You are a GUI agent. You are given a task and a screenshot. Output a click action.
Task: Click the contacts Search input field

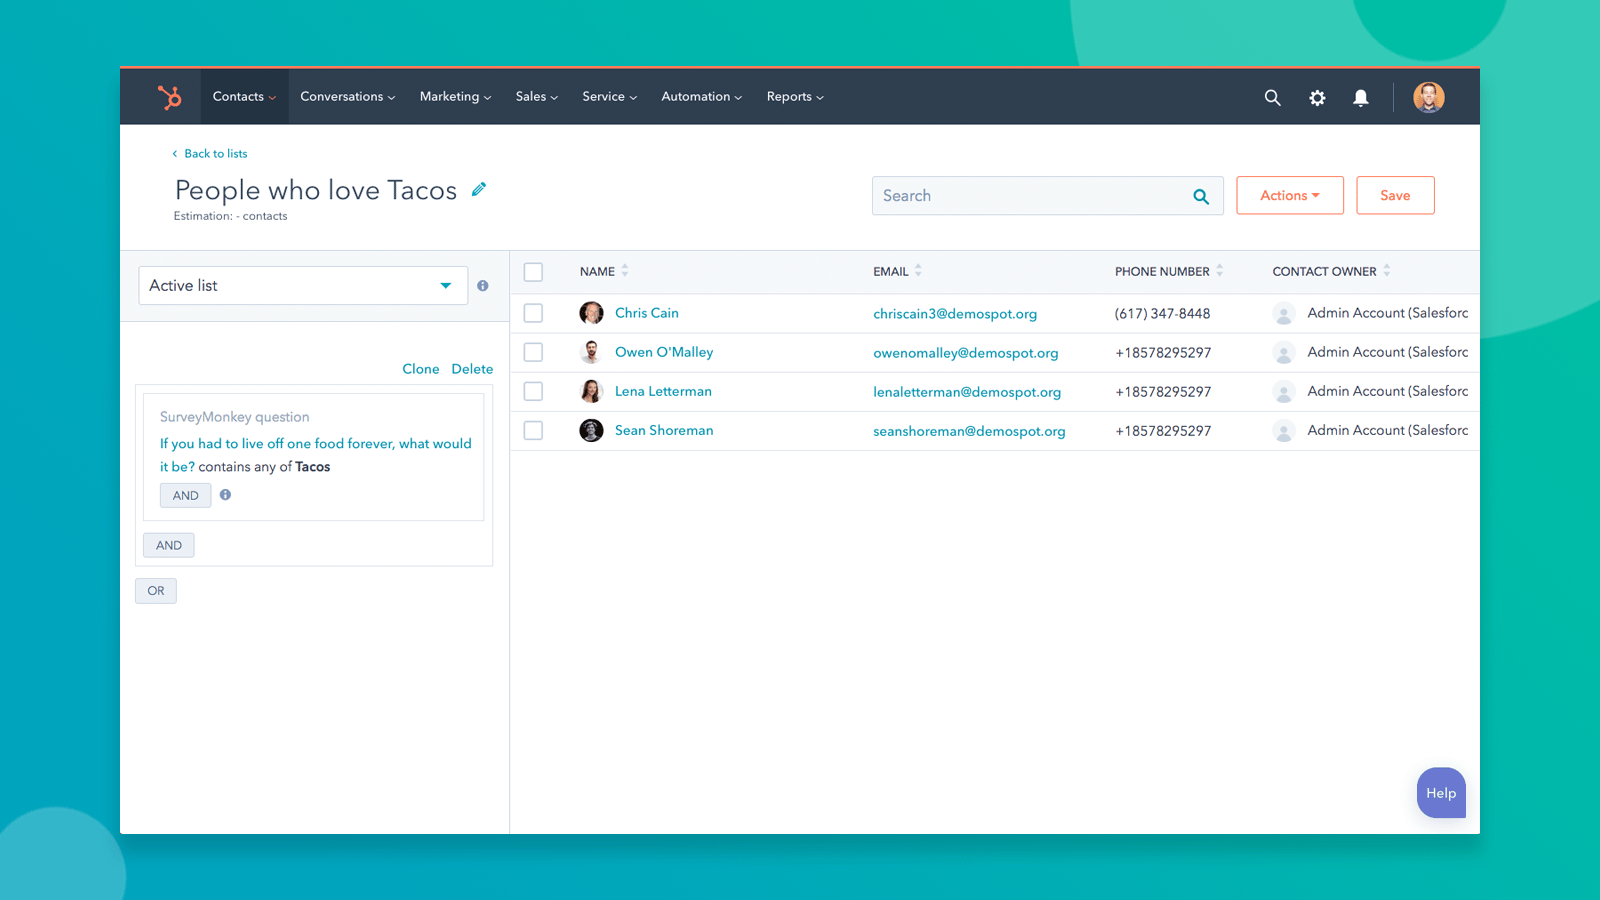click(x=1030, y=196)
